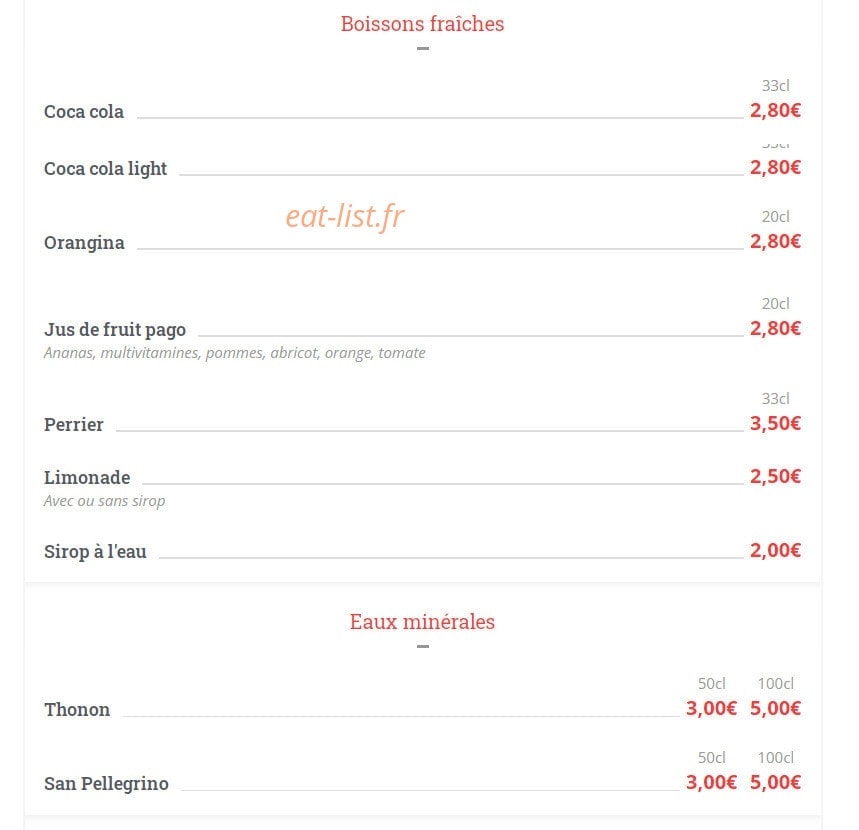Screen dimensions: 859x830
Task: Click the Jus de fruit pago item
Action: (x=115, y=330)
